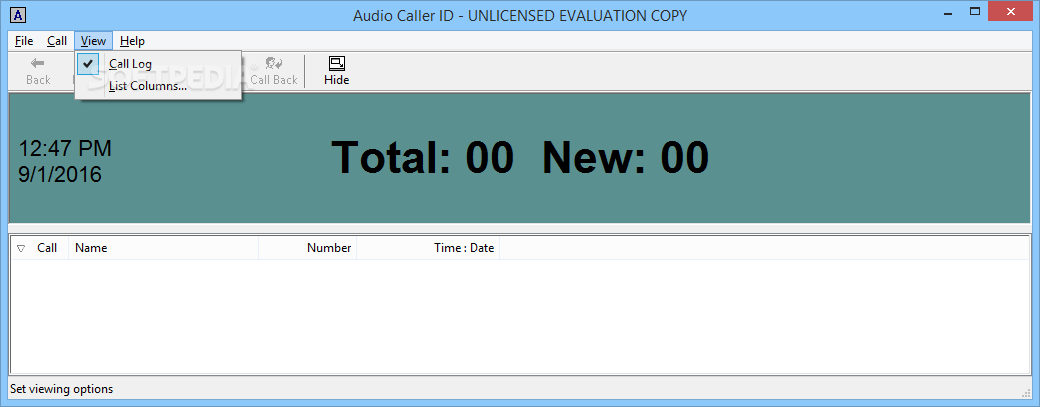This screenshot has width=1040, height=407.
Task: Click the window resize grip in status bar
Action: (1025, 391)
